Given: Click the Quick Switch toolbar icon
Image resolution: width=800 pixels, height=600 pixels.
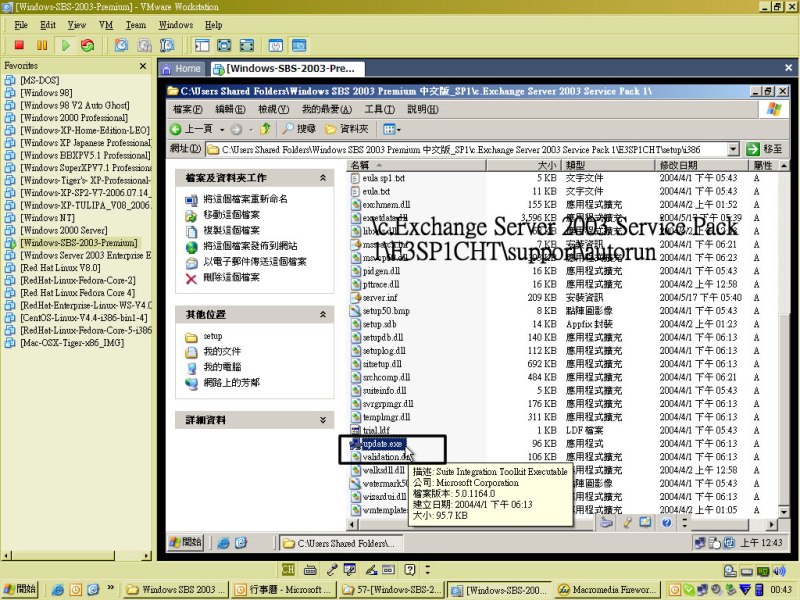Looking at the screenshot, I should pyautogui.click(x=247, y=45).
